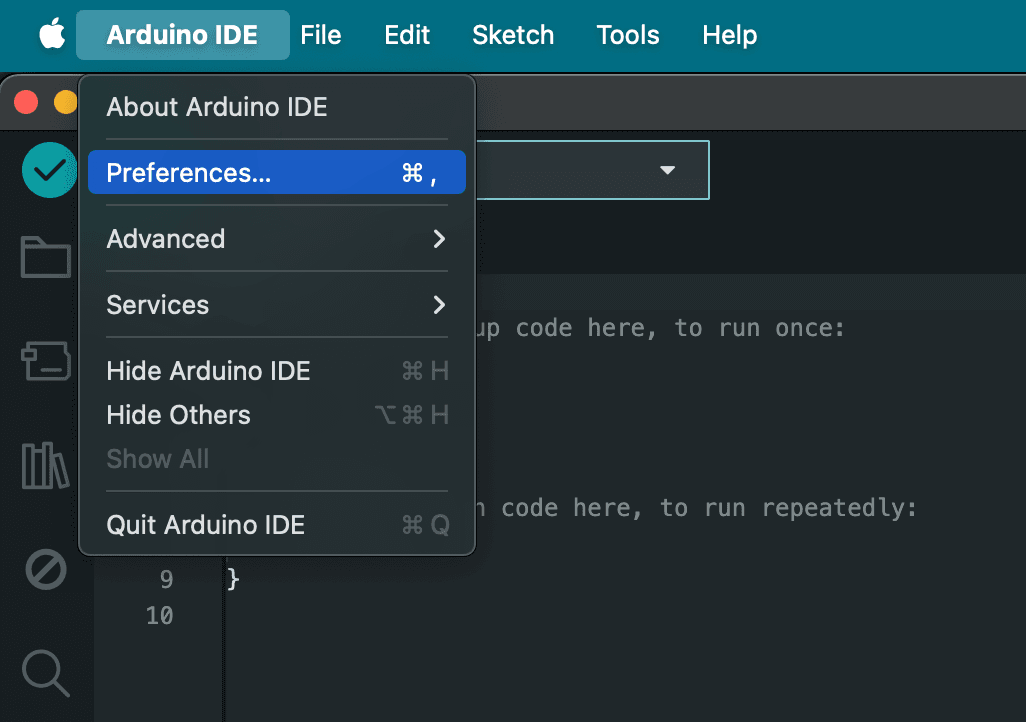Open the Help menu
The height and width of the screenshot is (722, 1026).
pos(730,35)
